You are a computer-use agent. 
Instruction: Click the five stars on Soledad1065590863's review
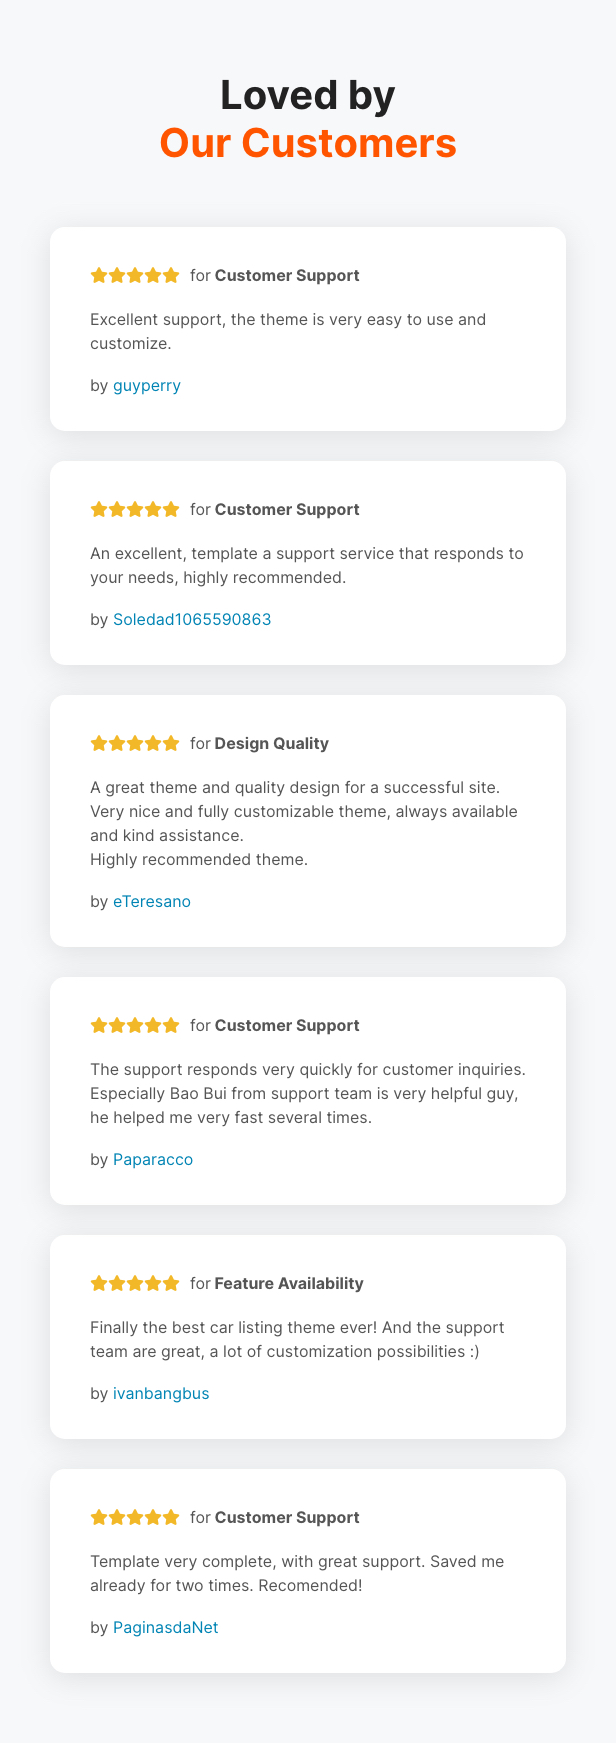[135, 509]
